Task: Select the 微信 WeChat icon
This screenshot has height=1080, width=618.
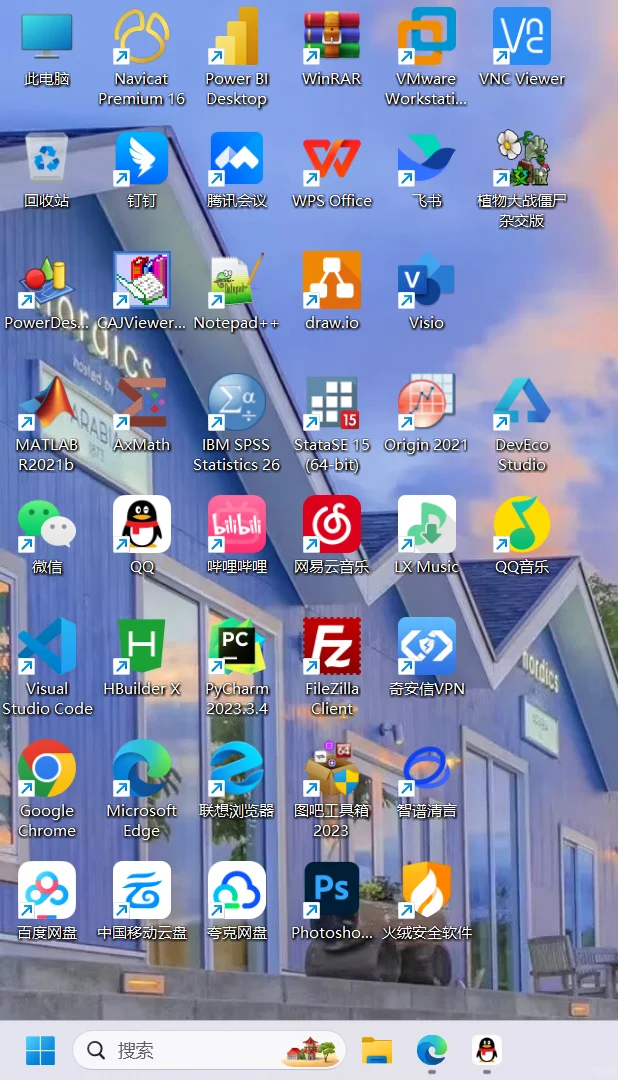Action: pos(47,524)
